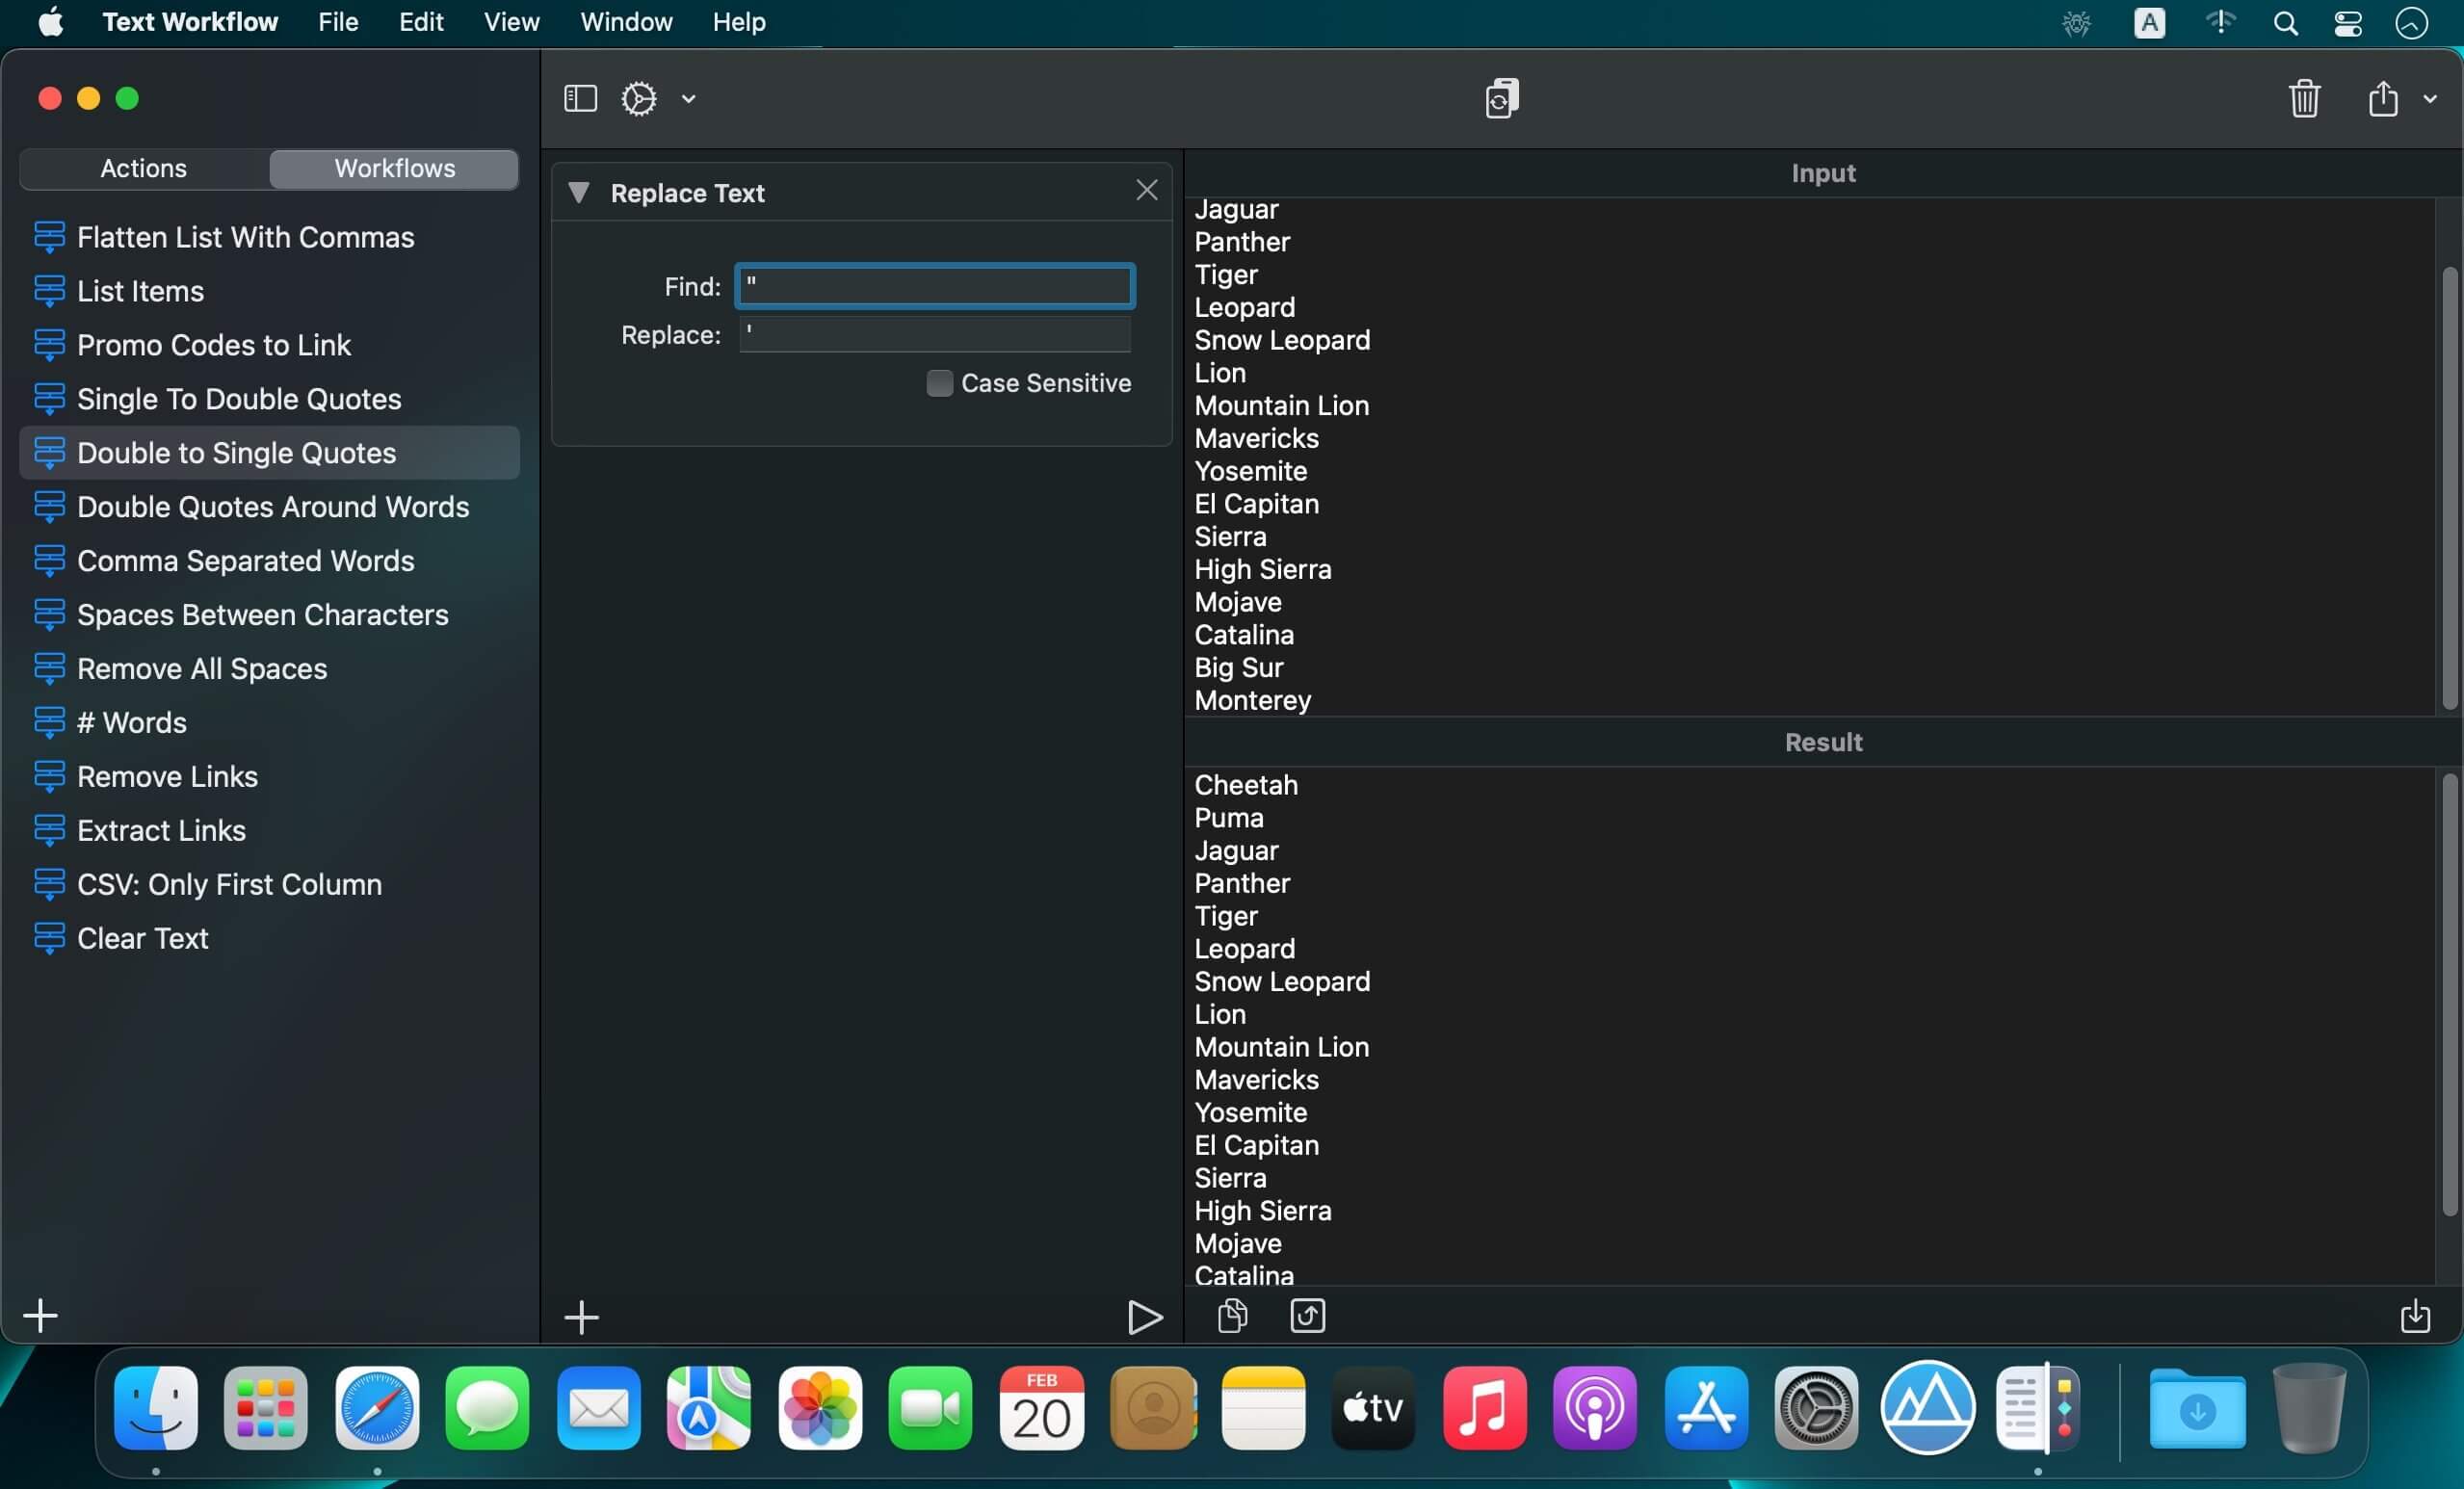Toggle the sidebar visibility icon
2464x1489 pixels.
point(580,98)
